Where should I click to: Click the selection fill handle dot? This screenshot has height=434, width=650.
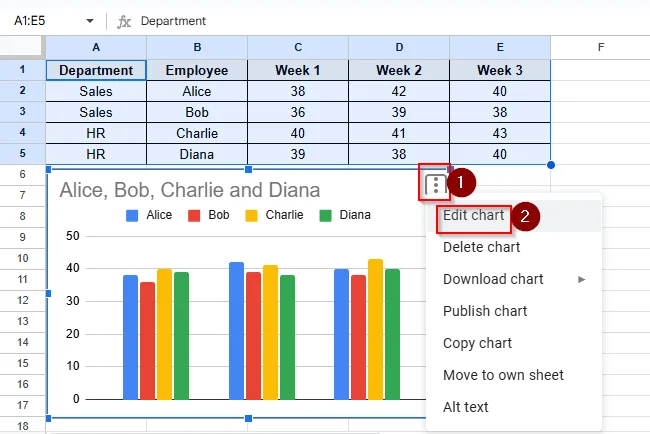[x=551, y=165]
